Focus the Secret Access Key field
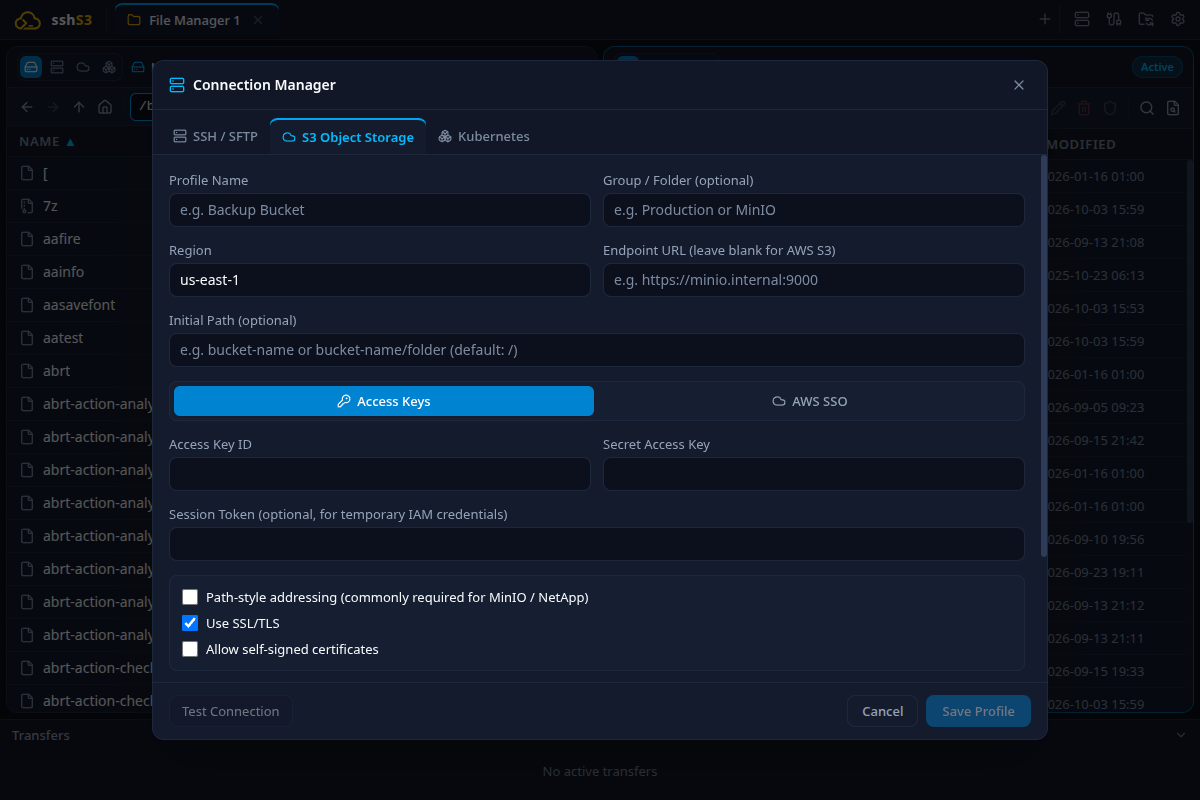This screenshot has height=800, width=1200. pos(814,474)
